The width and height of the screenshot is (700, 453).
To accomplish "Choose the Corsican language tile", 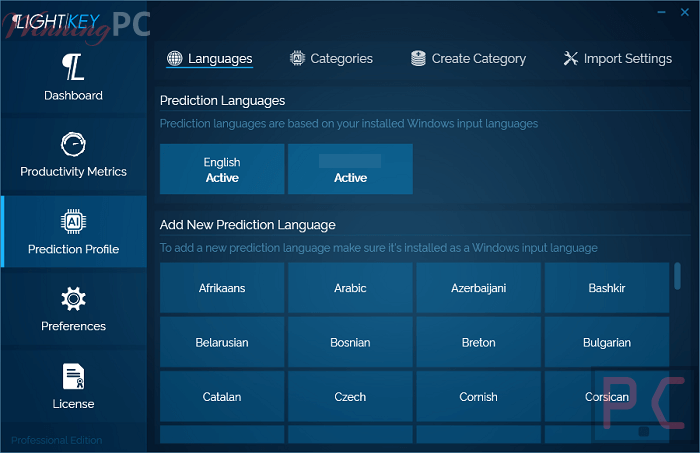I will [607, 396].
